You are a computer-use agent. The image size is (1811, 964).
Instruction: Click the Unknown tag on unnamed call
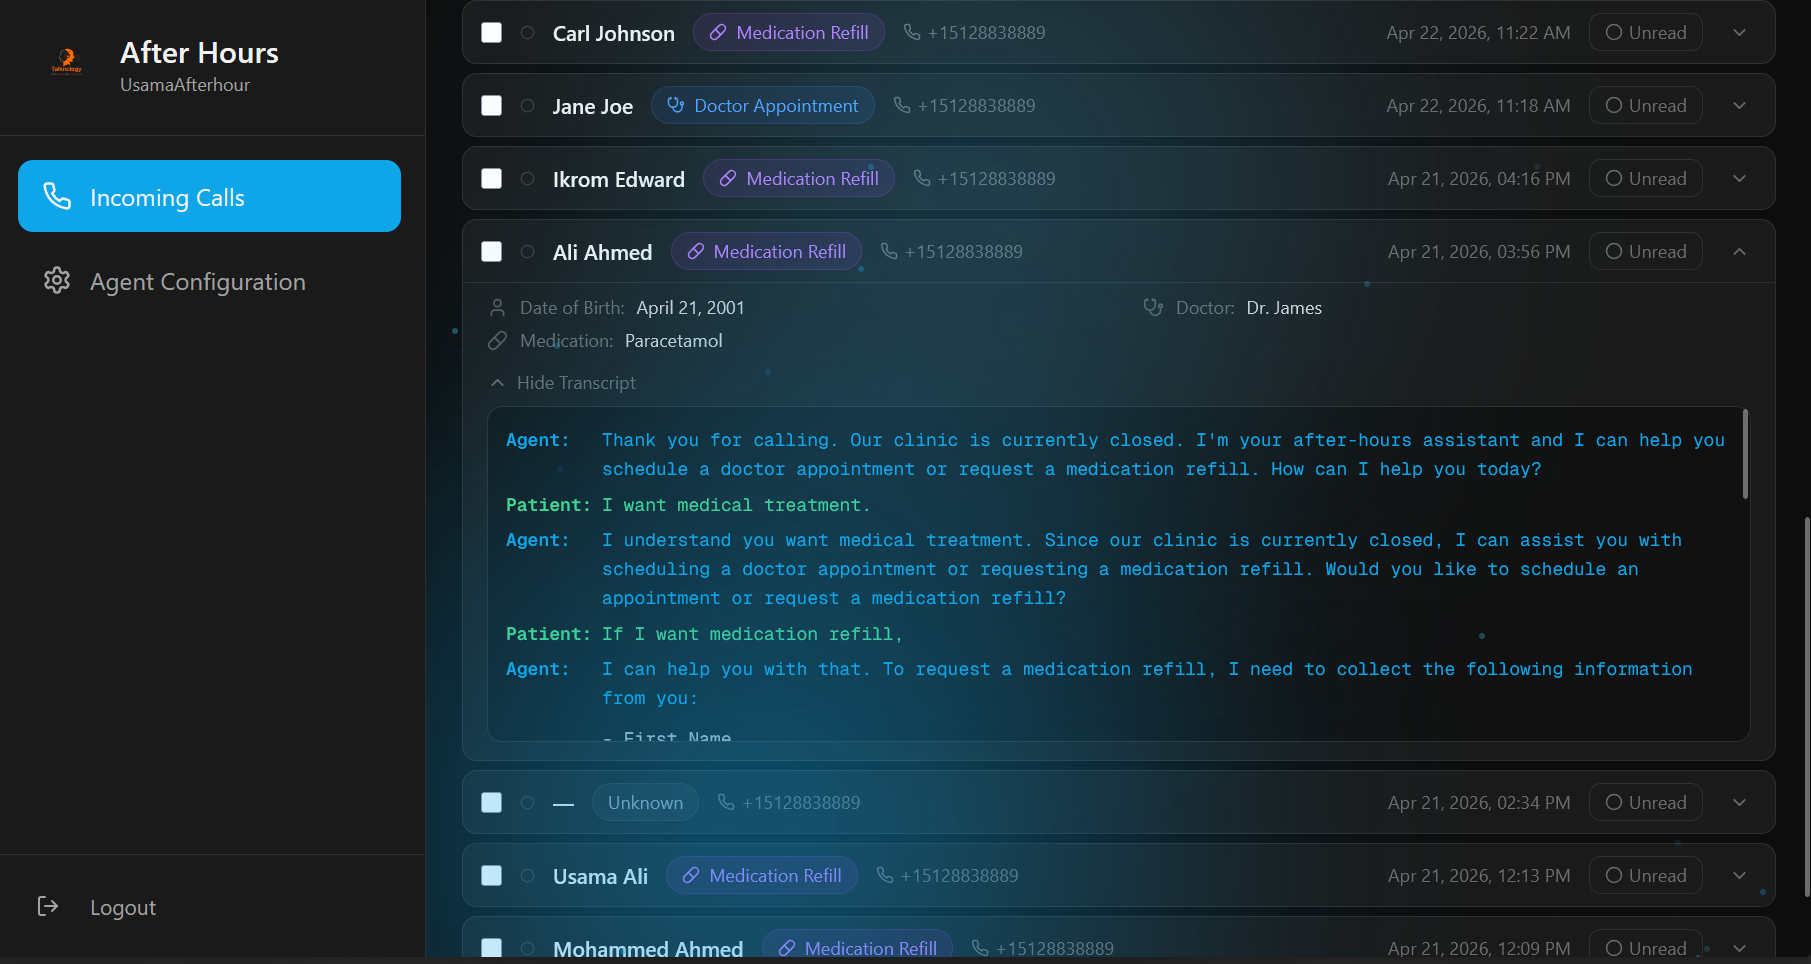pyautogui.click(x=645, y=803)
